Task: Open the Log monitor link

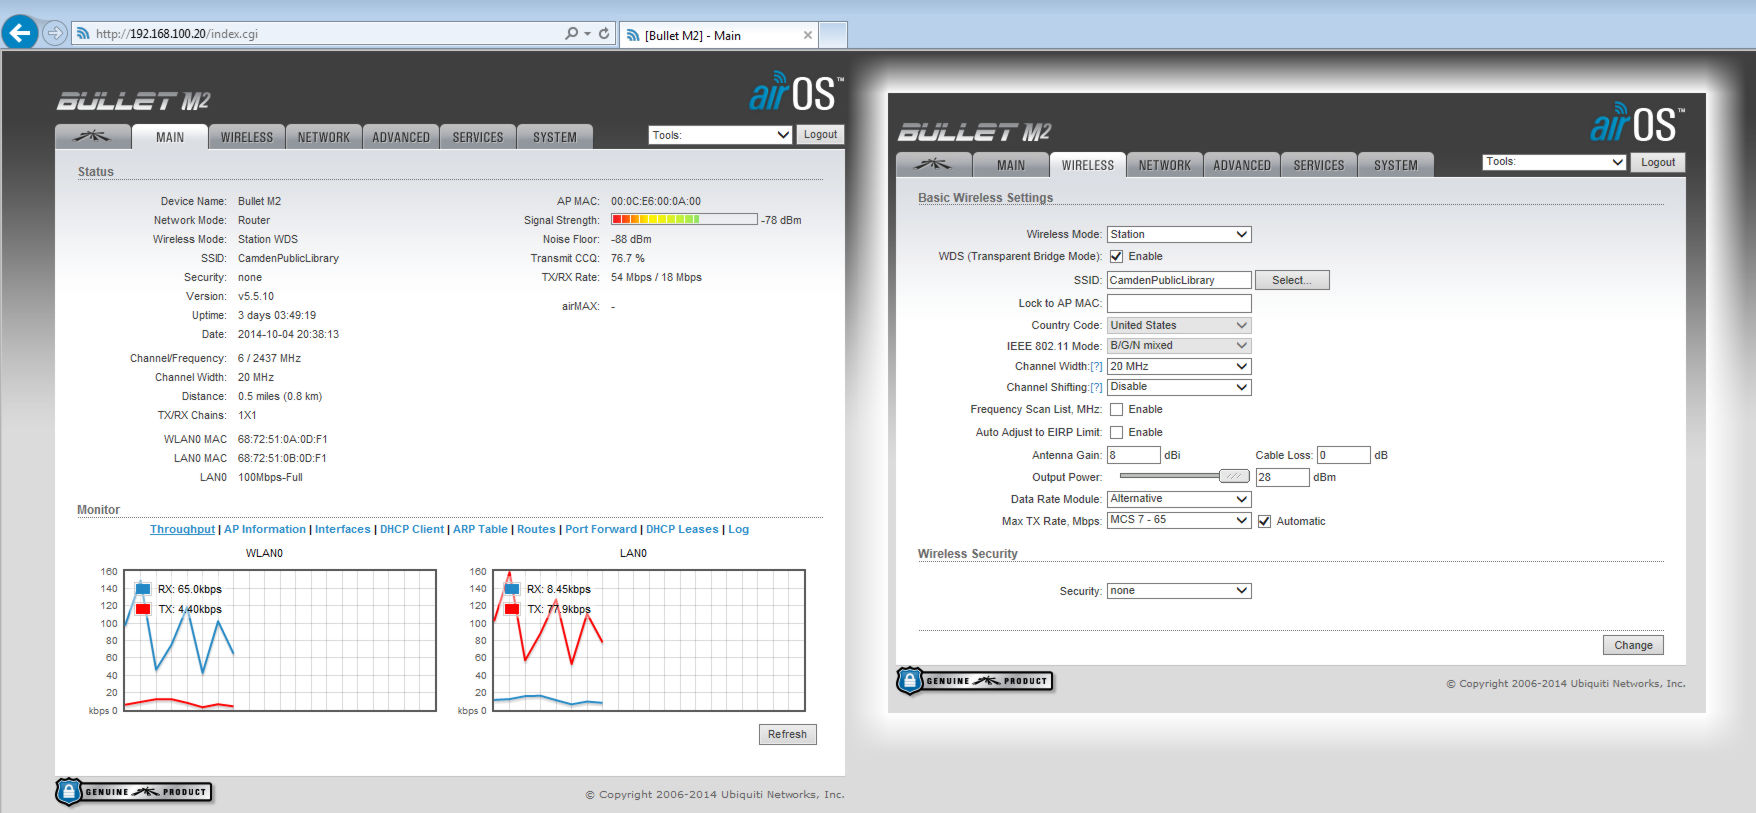Action: 738,529
